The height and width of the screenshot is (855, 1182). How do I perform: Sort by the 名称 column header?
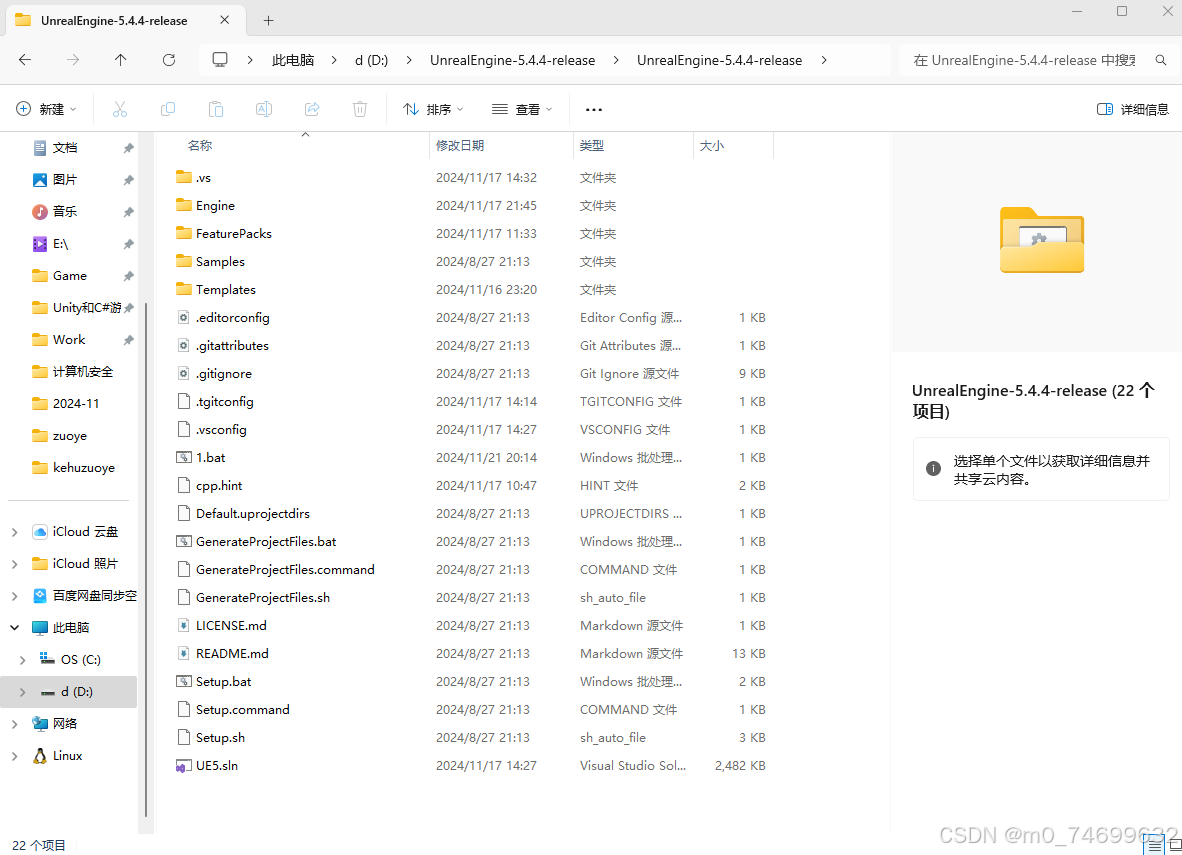[200, 146]
